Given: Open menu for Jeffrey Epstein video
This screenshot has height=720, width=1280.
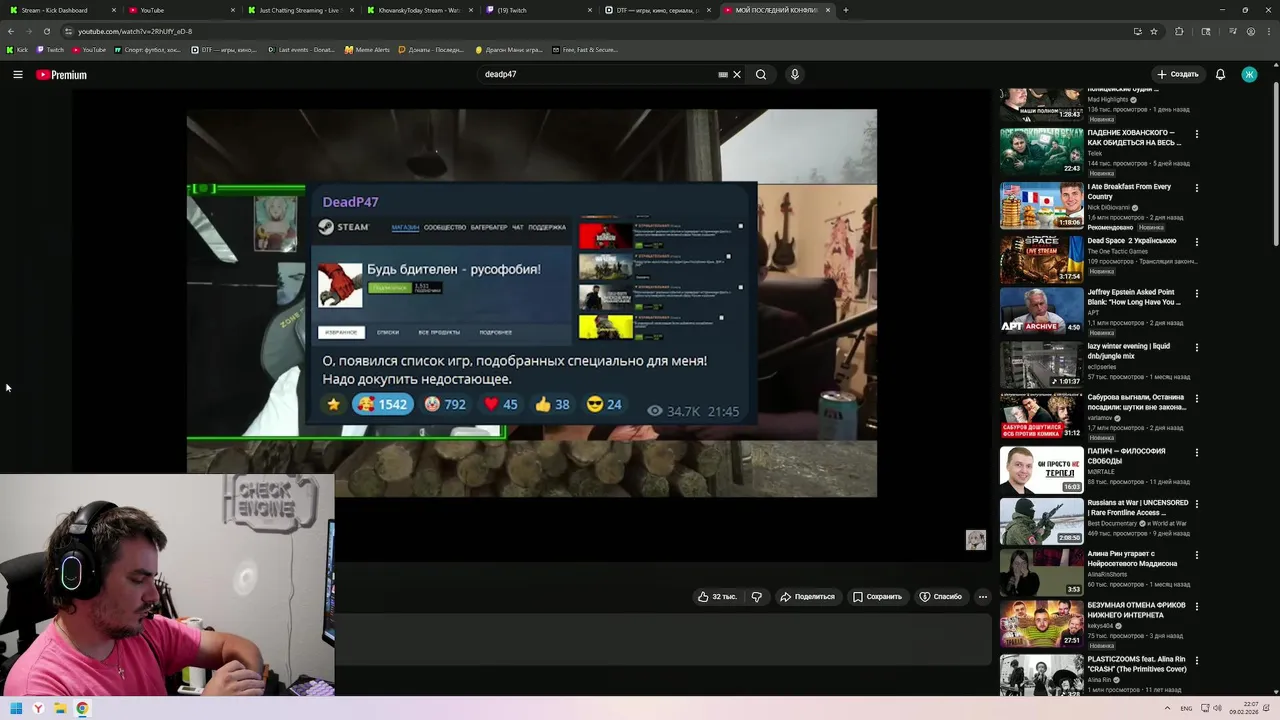Looking at the screenshot, I should [1196, 294].
